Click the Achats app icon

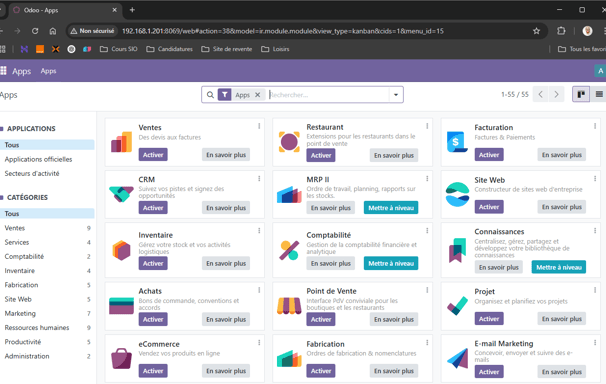(121, 306)
